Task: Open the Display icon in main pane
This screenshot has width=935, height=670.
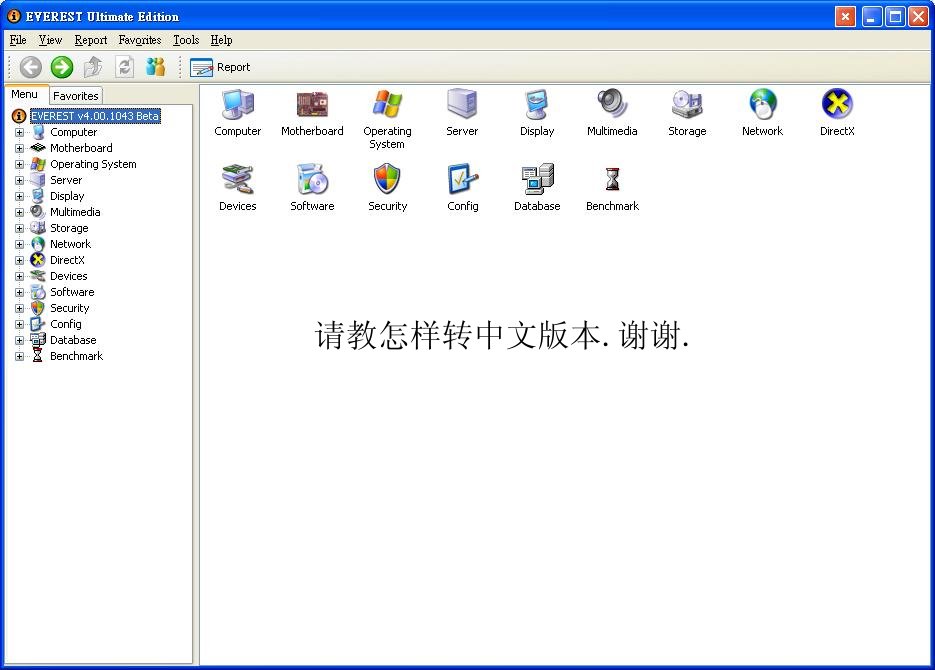Action: pos(537,104)
